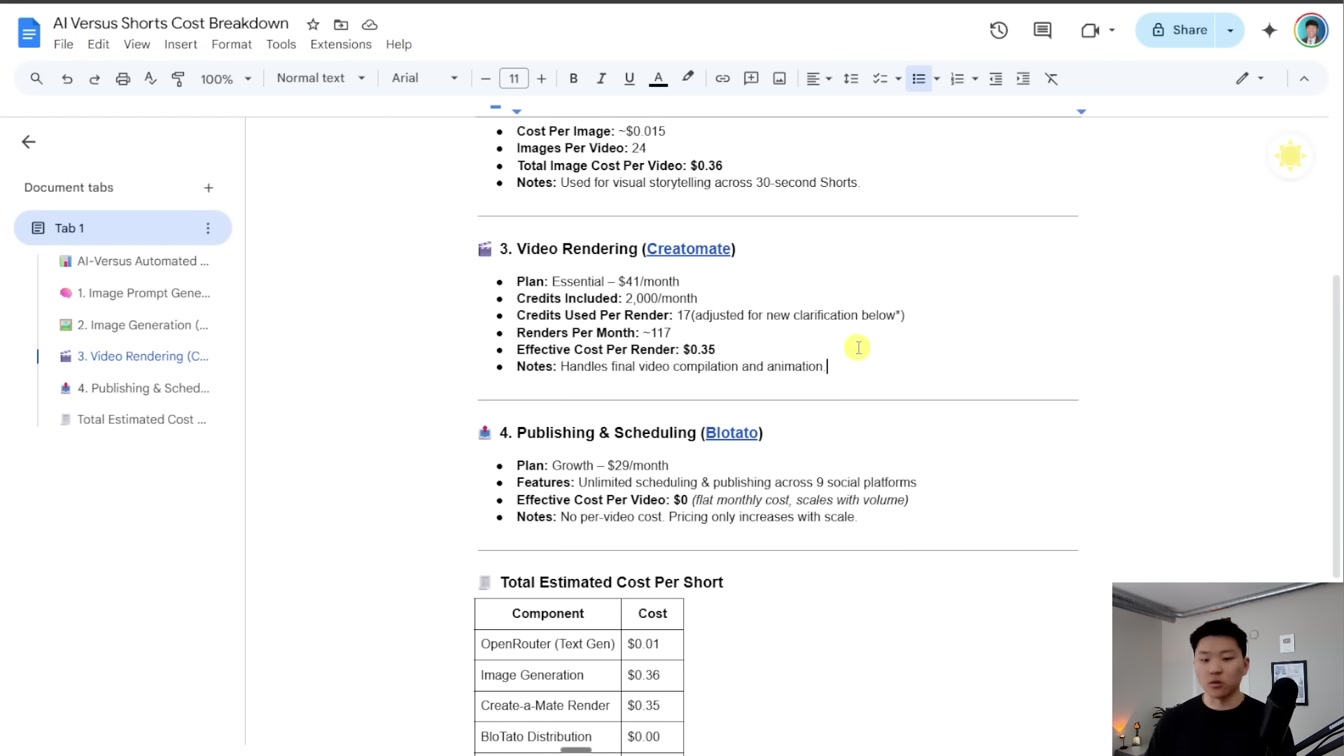This screenshot has width=1344, height=756.
Task: Run spelling and grammar check
Action: [151, 78]
